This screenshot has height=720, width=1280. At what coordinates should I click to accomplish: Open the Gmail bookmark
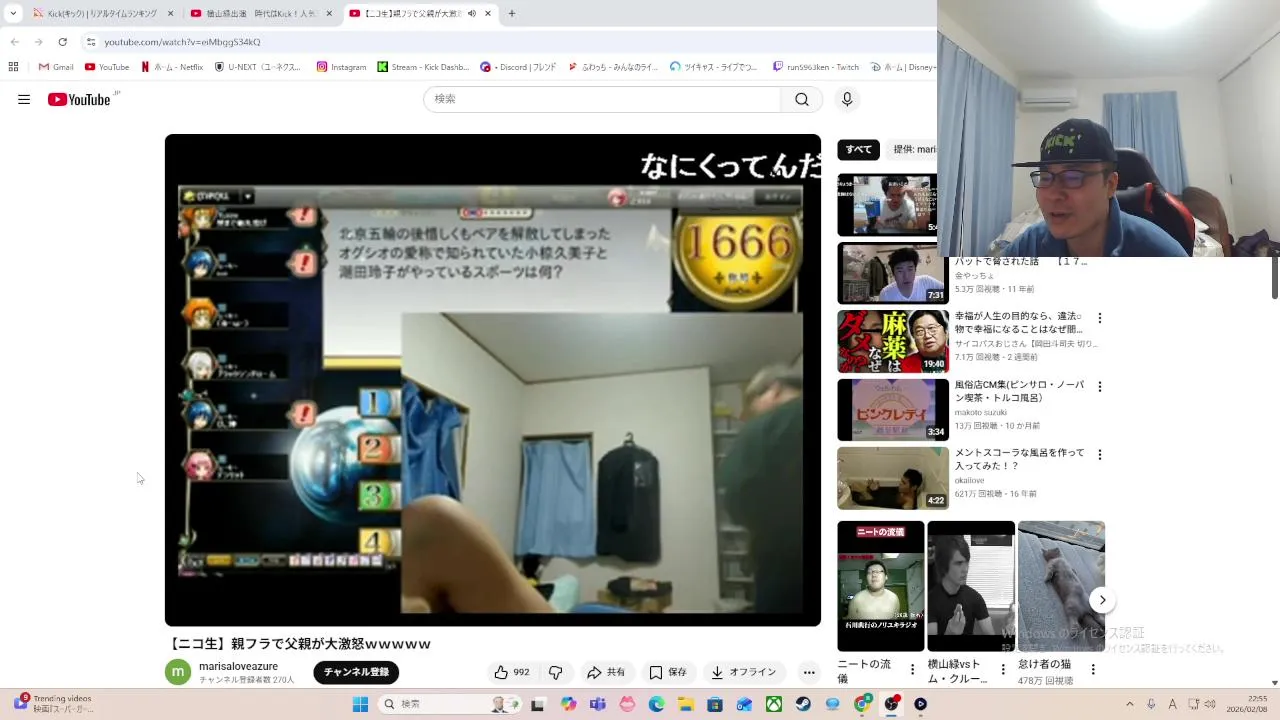[56, 67]
